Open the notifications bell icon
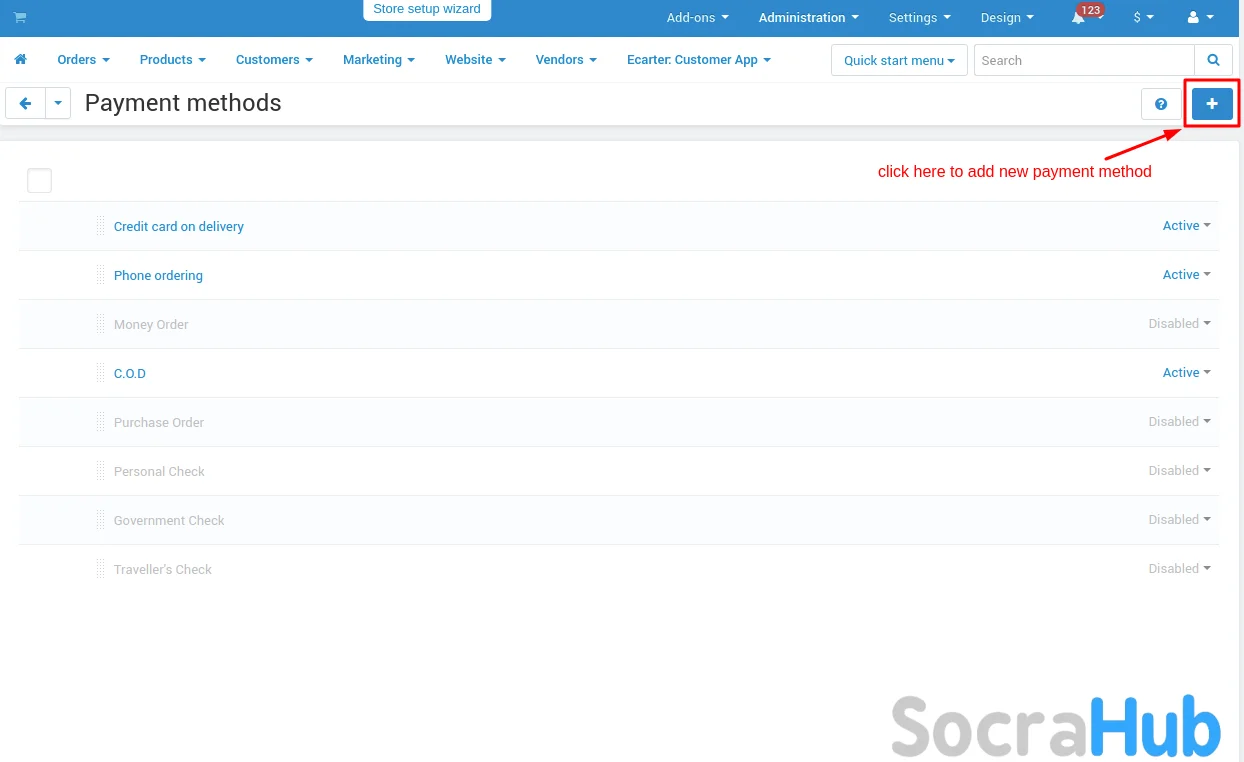The image size is (1244, 762). coord(1079,18)
